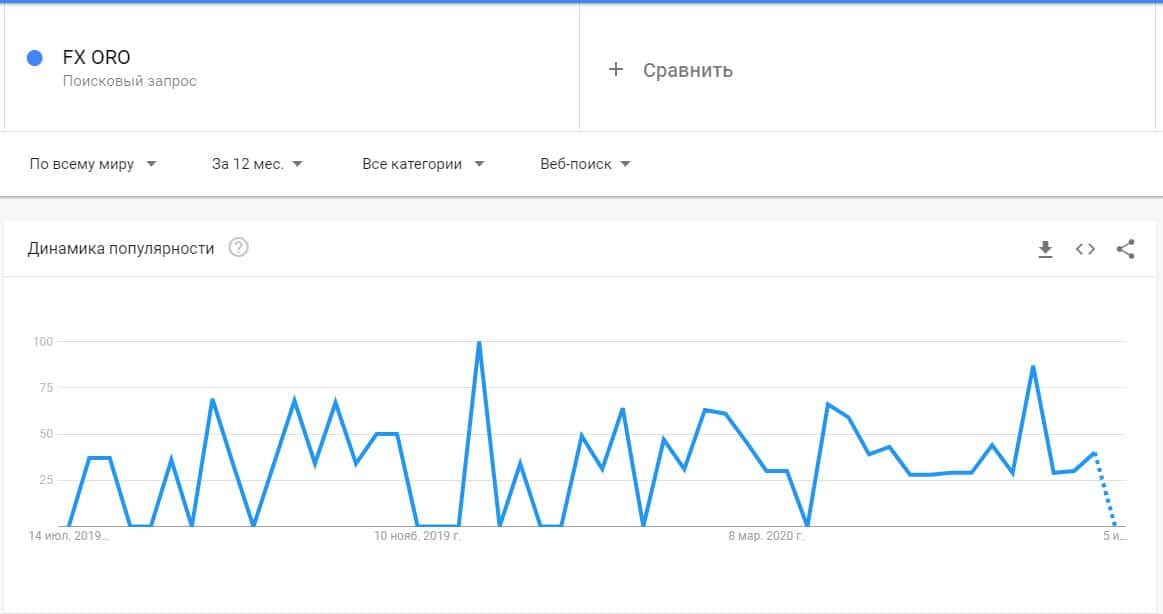Click the 'Поисковый запрос' subtitle text

(x=129, y=81)
